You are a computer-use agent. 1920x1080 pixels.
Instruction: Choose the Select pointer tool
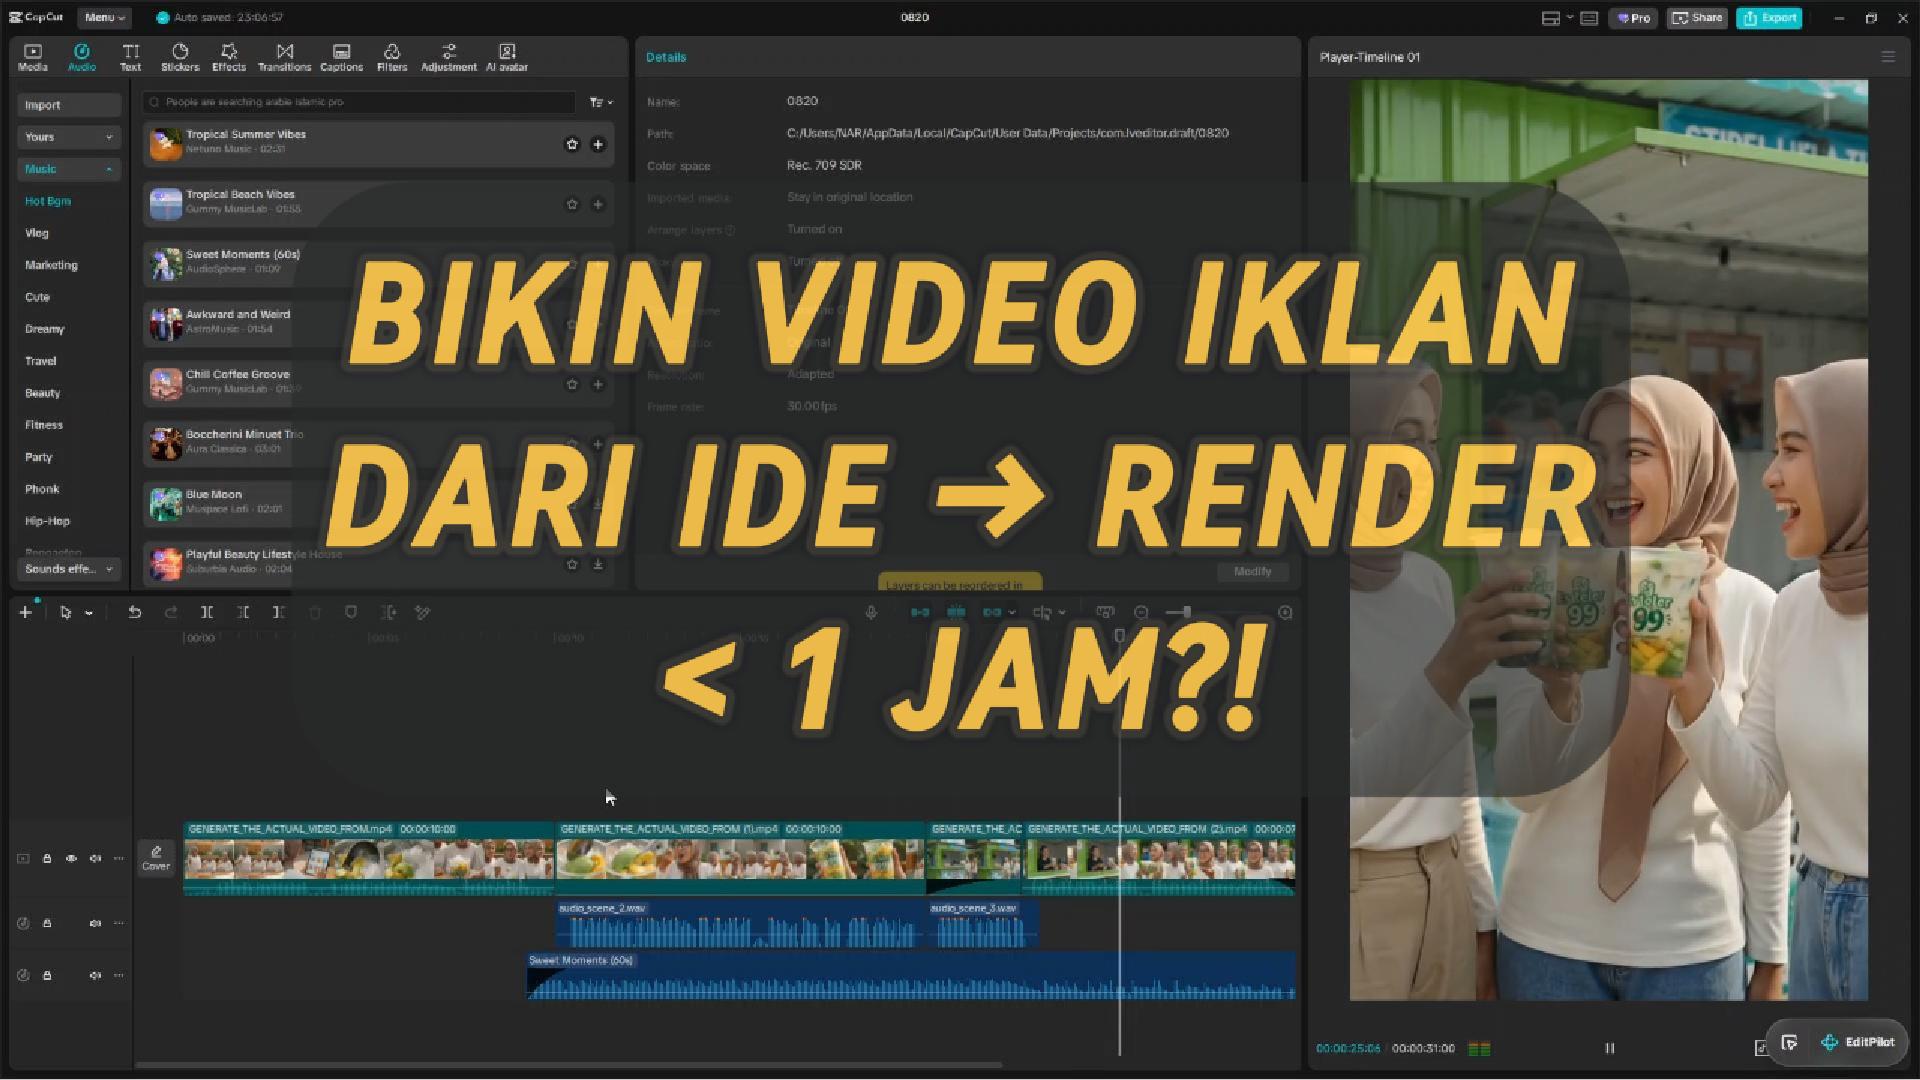point(65,612)
